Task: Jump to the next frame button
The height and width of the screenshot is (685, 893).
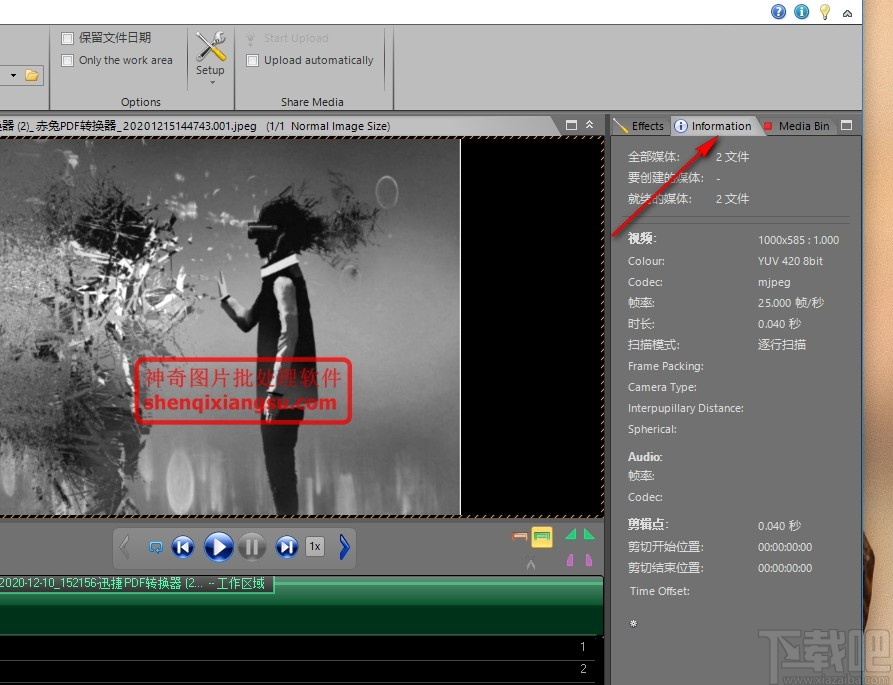Action: coord(286,547)
